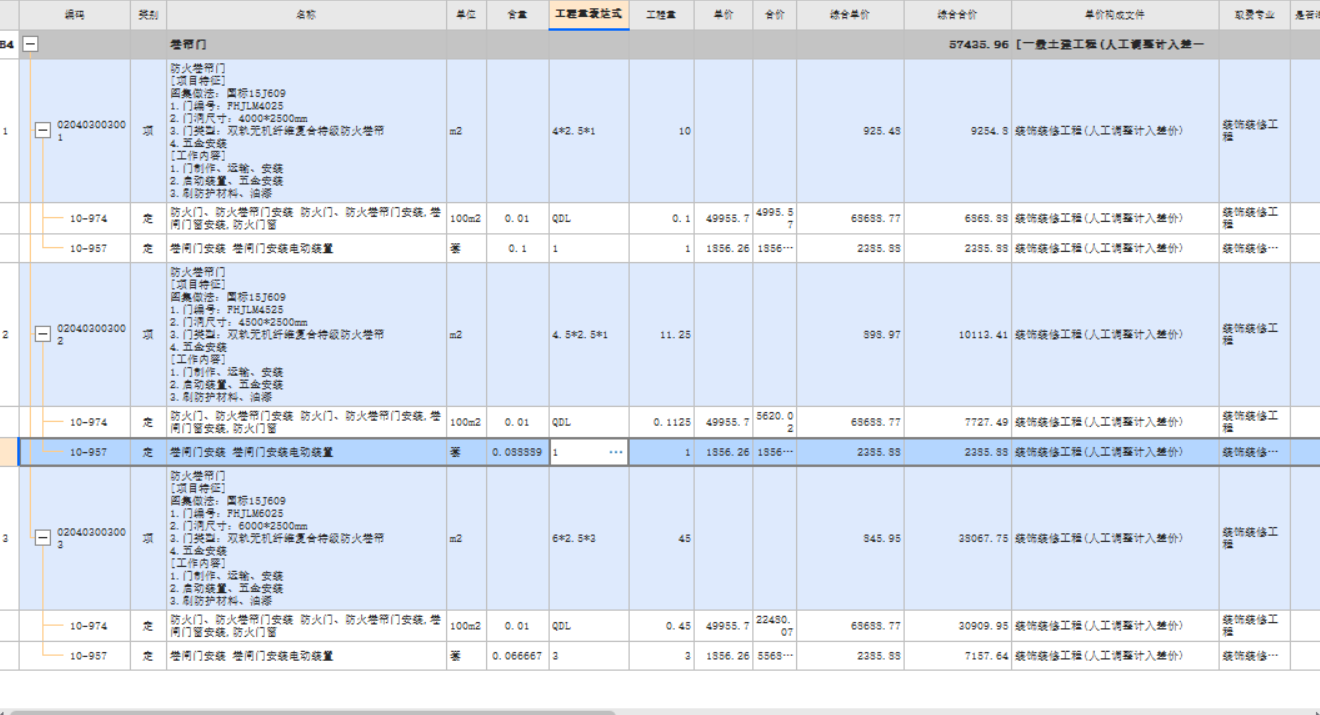Select total price cell 10113.41
Viewport: 1320px width, 715px height.
tap(958, 335)
